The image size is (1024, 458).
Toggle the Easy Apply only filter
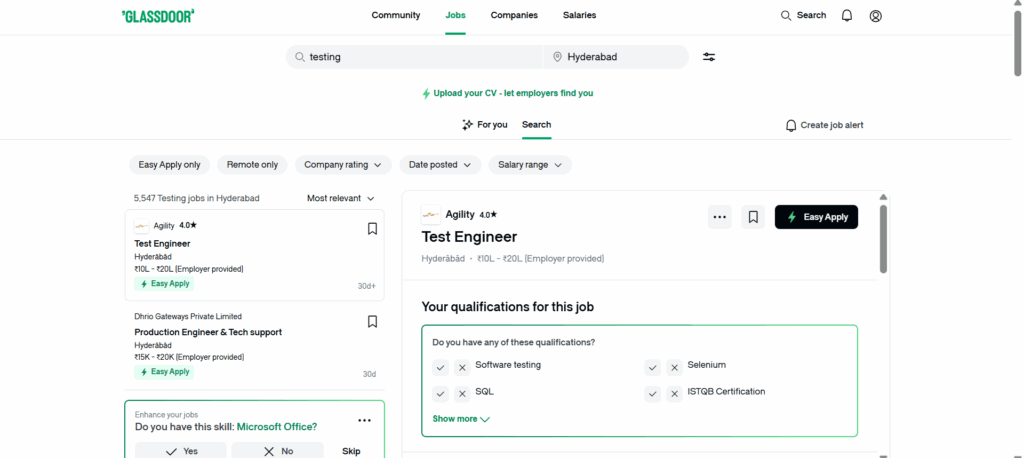170,165
